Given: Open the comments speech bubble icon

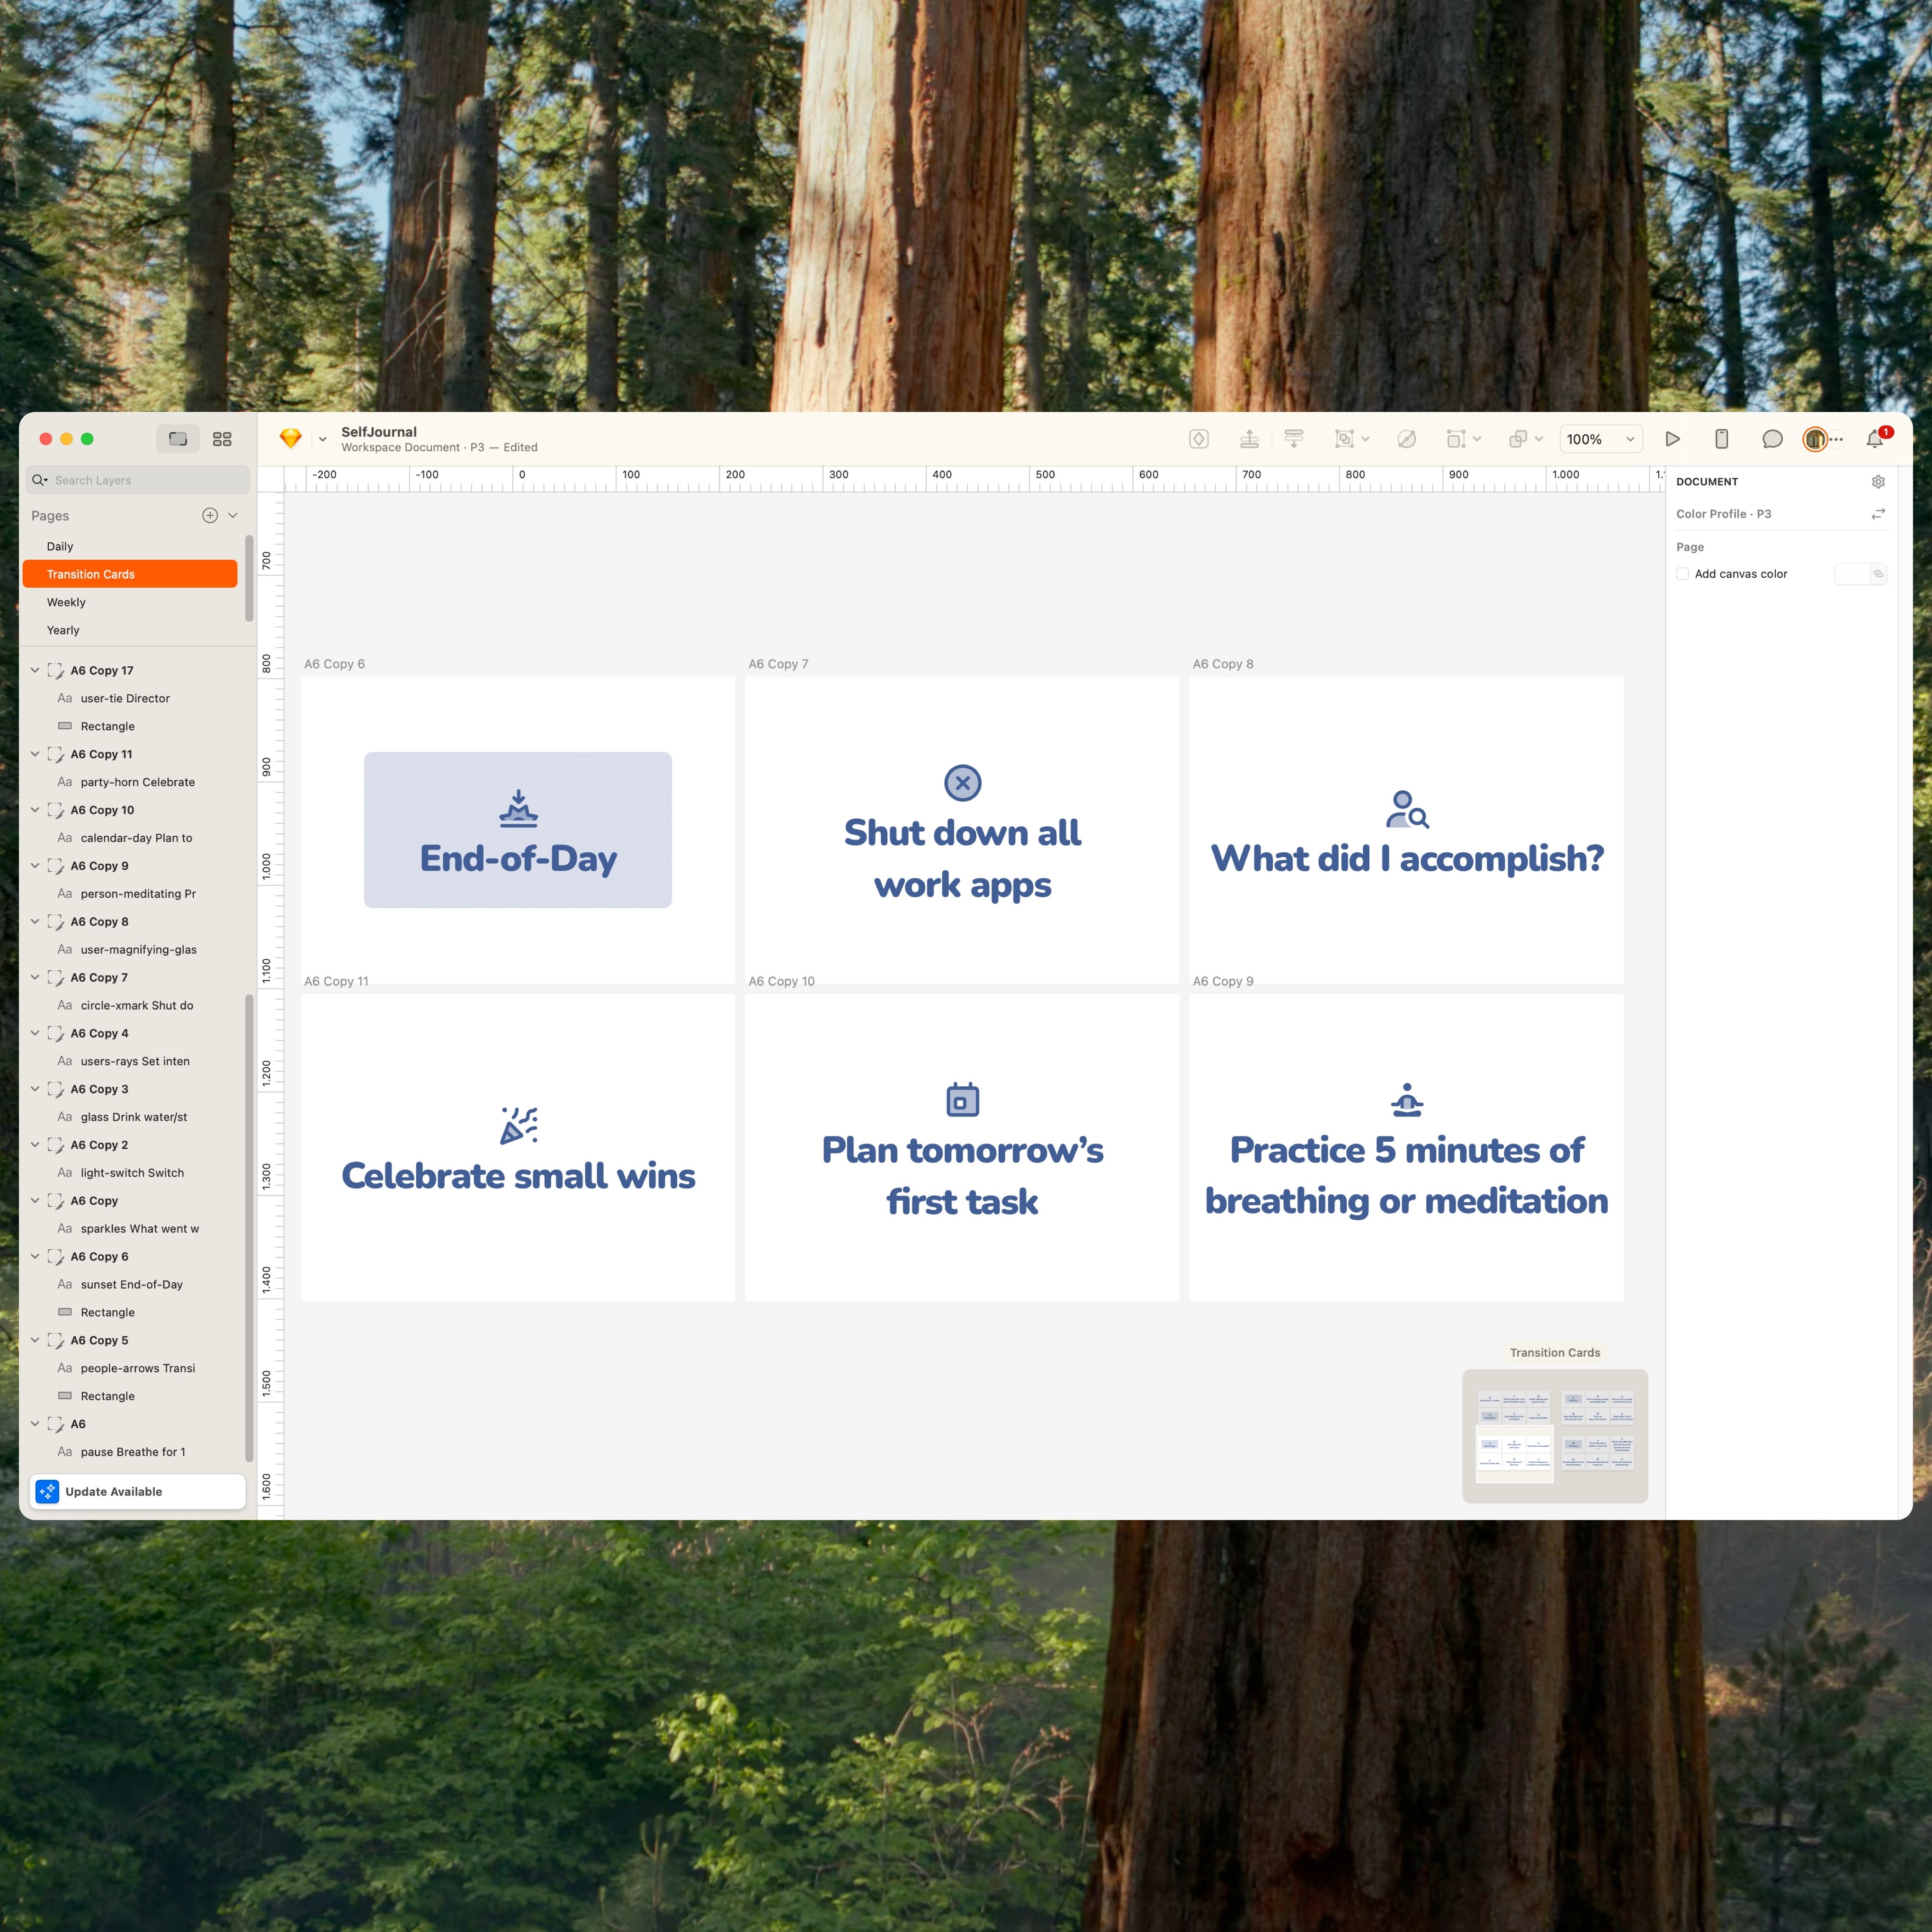Looking at the screenshot, I should point(1772,439).
